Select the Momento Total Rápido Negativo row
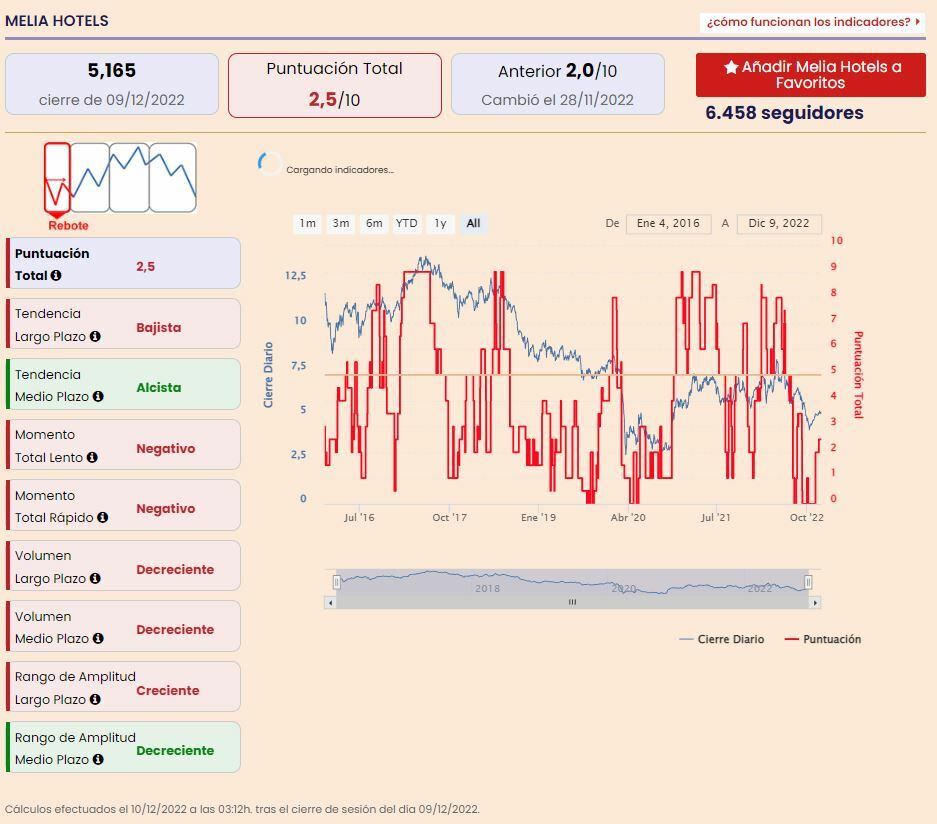This screenshot has width=937, height=824. [x=123, y=505]
